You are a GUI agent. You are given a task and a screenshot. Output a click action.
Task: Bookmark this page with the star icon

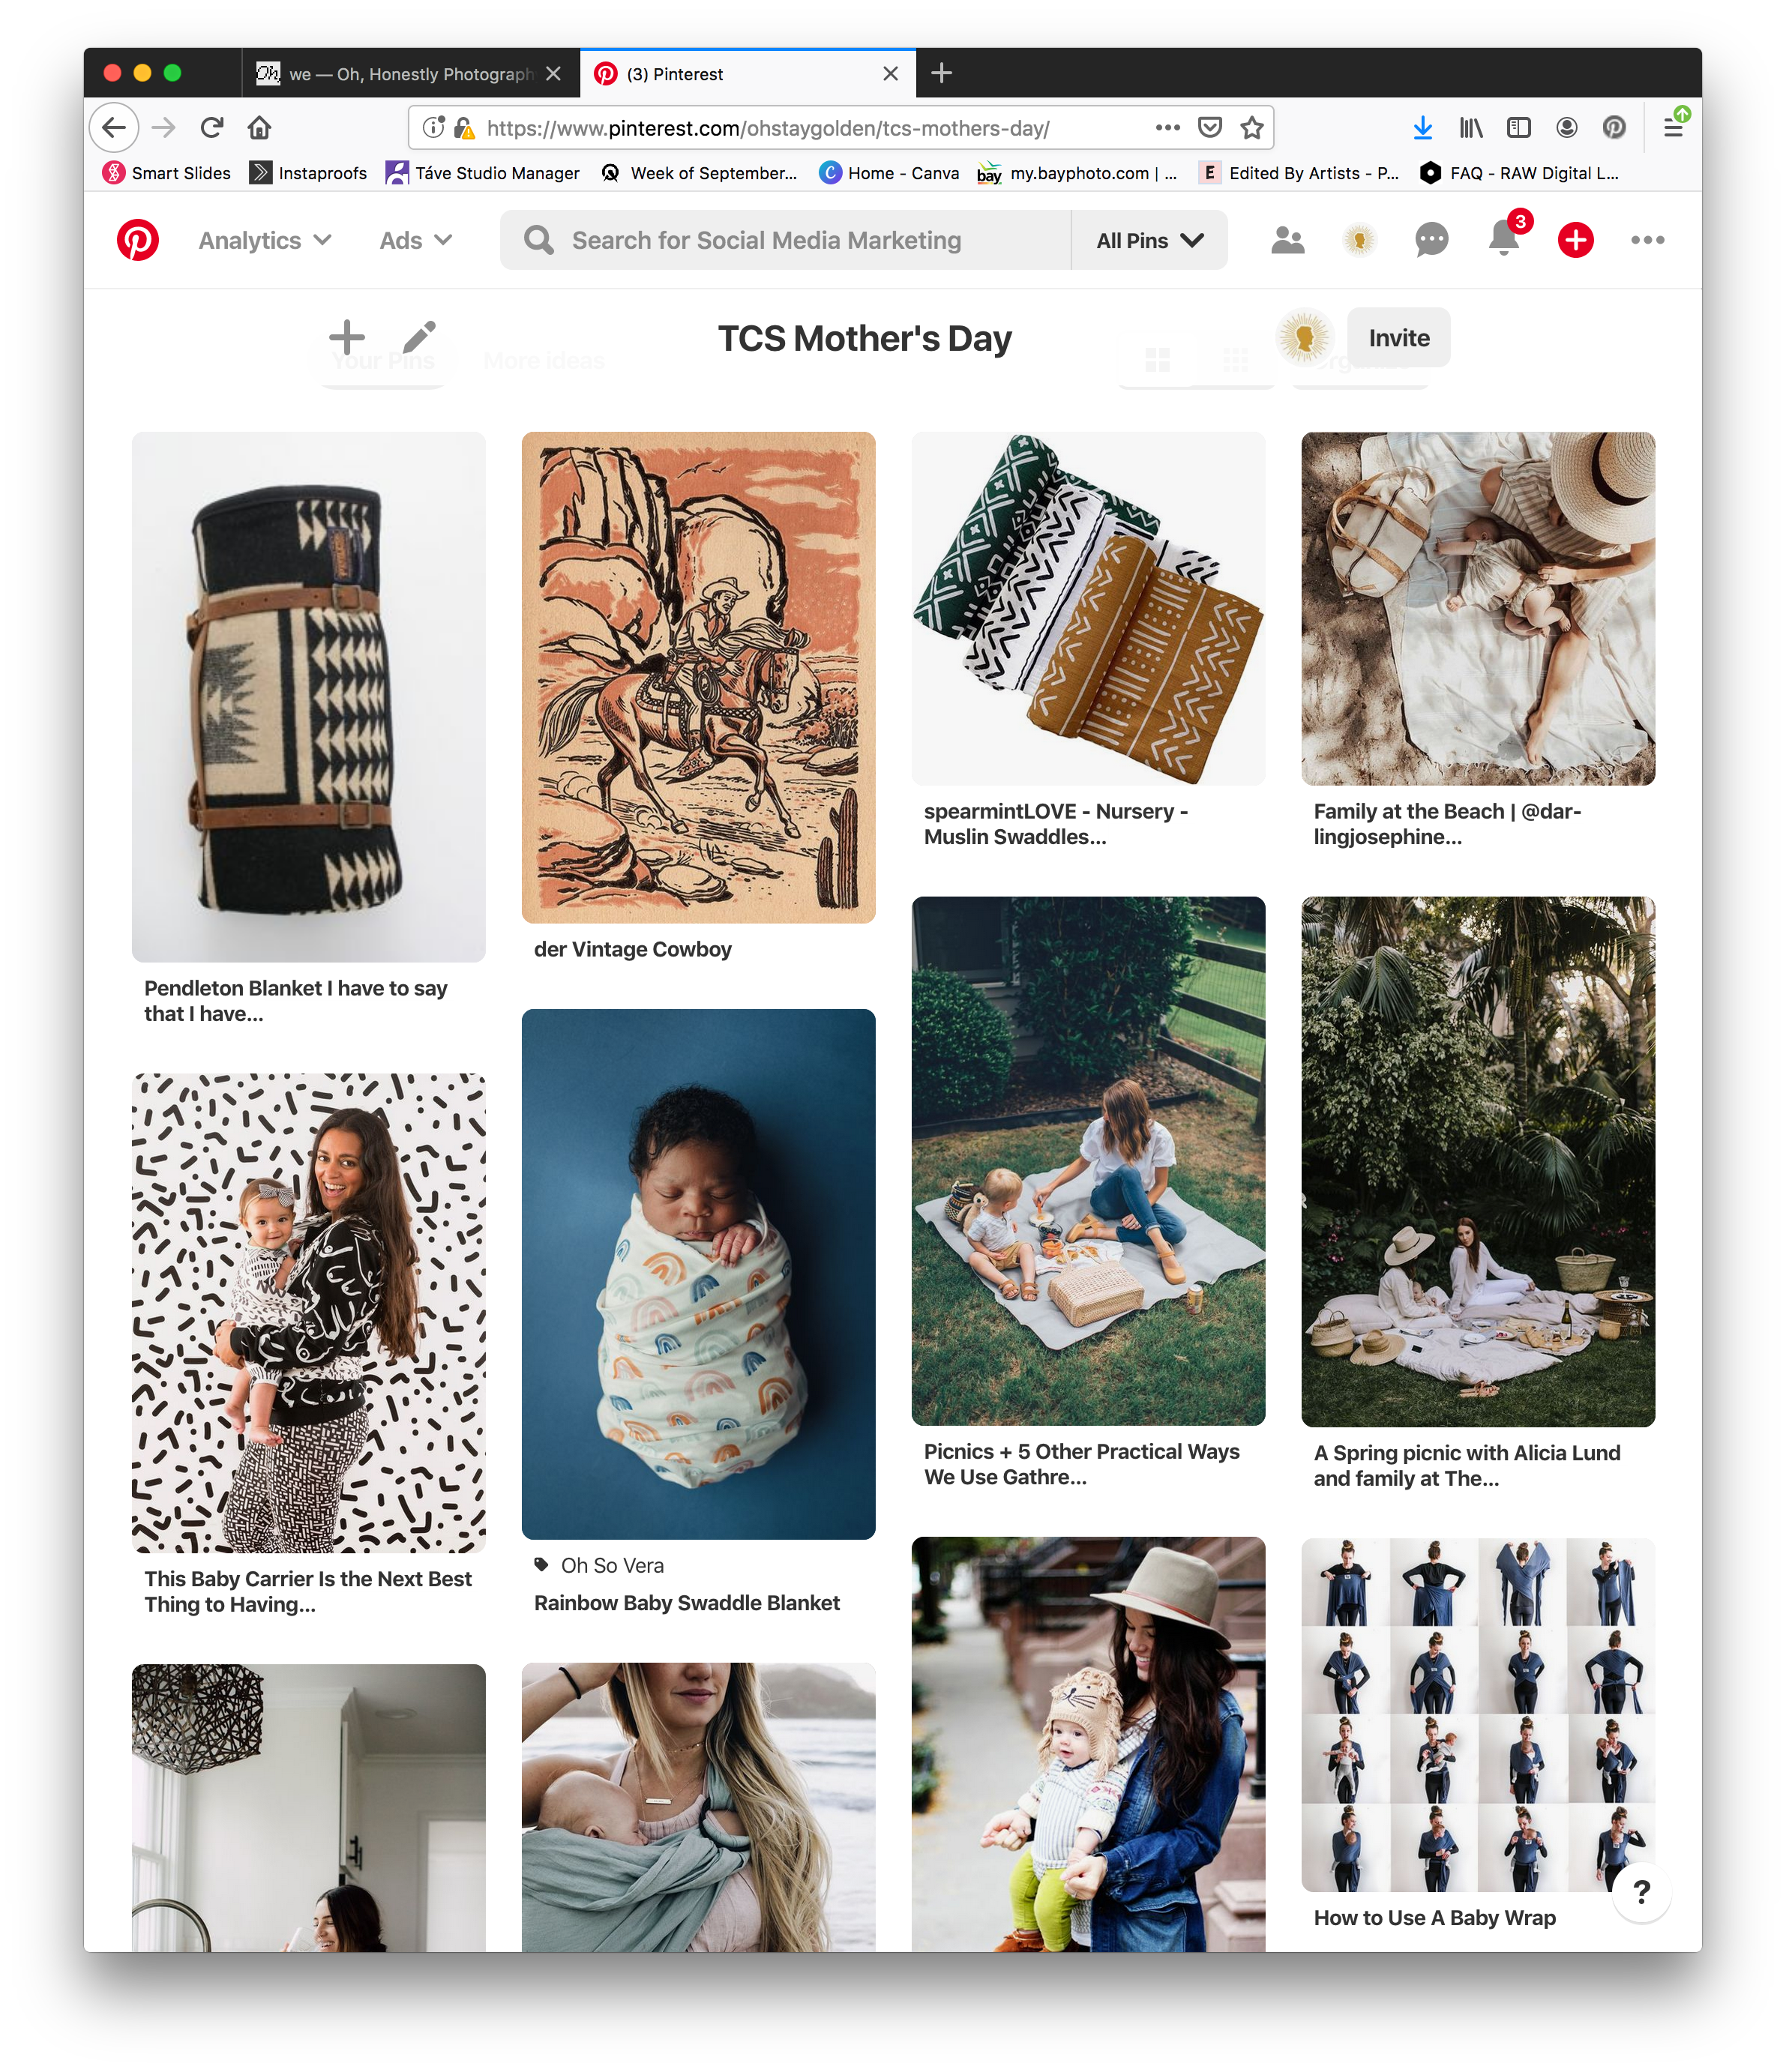click(1252, 128)
